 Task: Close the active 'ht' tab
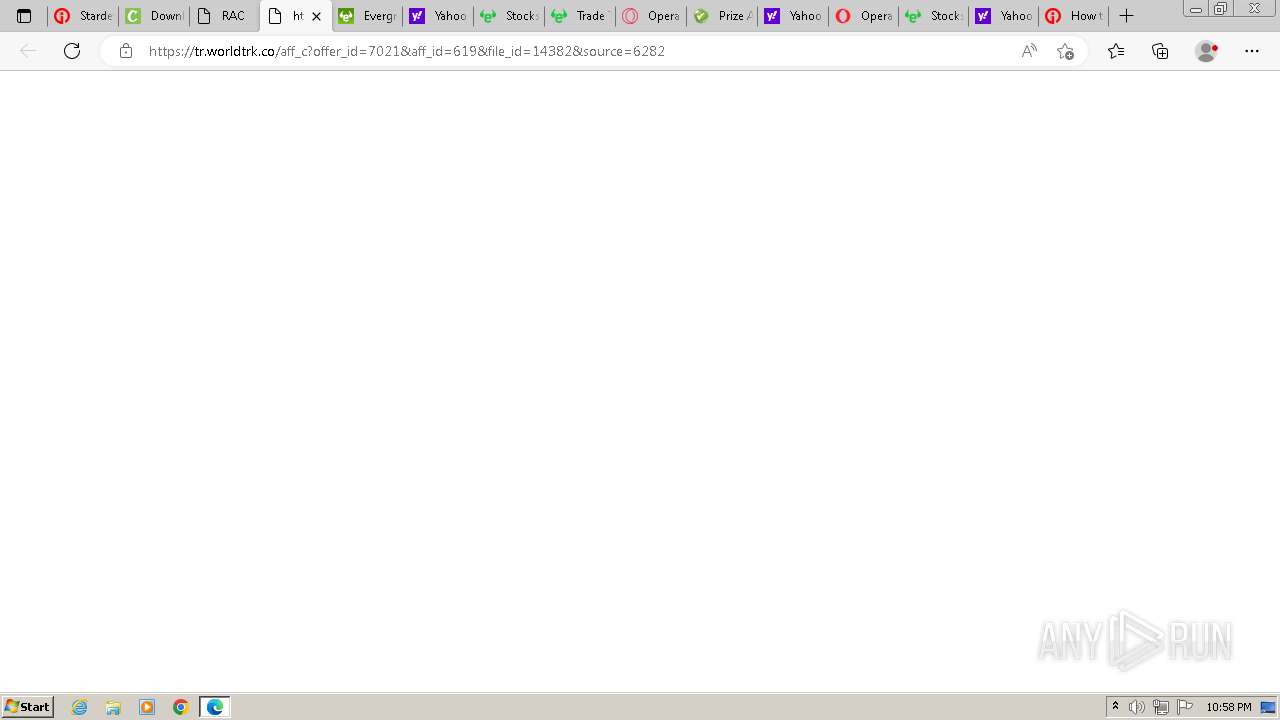[316, 16]
